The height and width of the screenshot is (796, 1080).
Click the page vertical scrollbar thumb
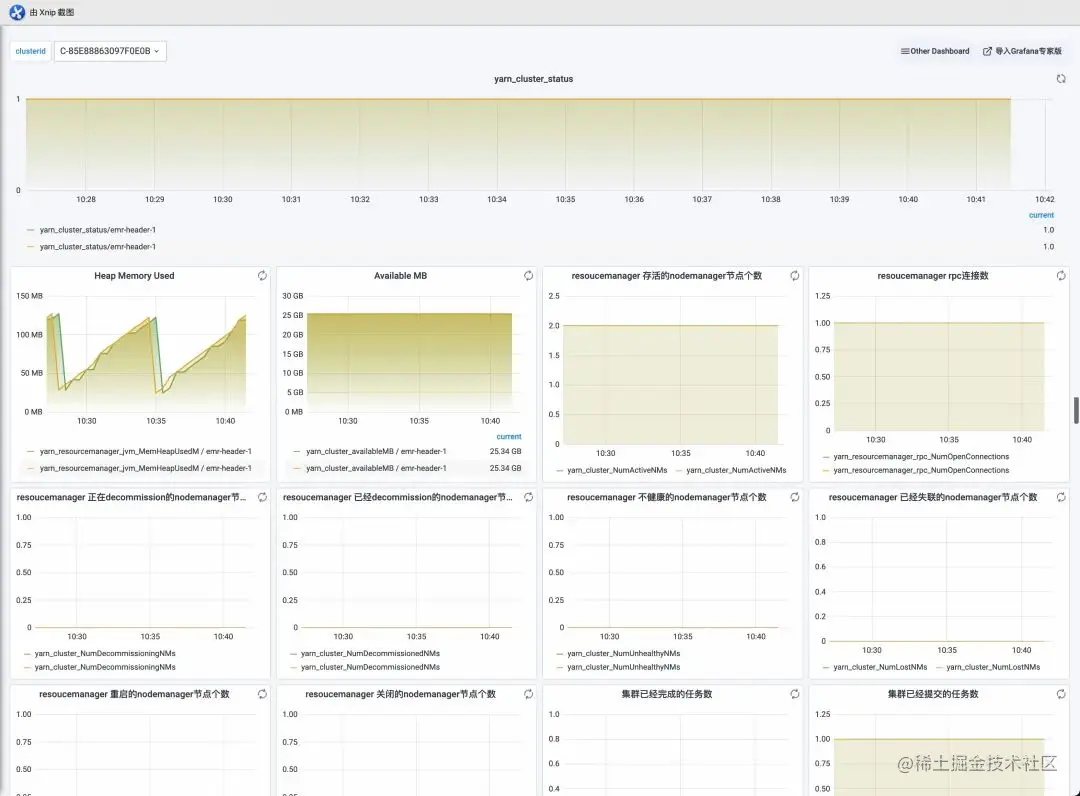pos(1076,410)
